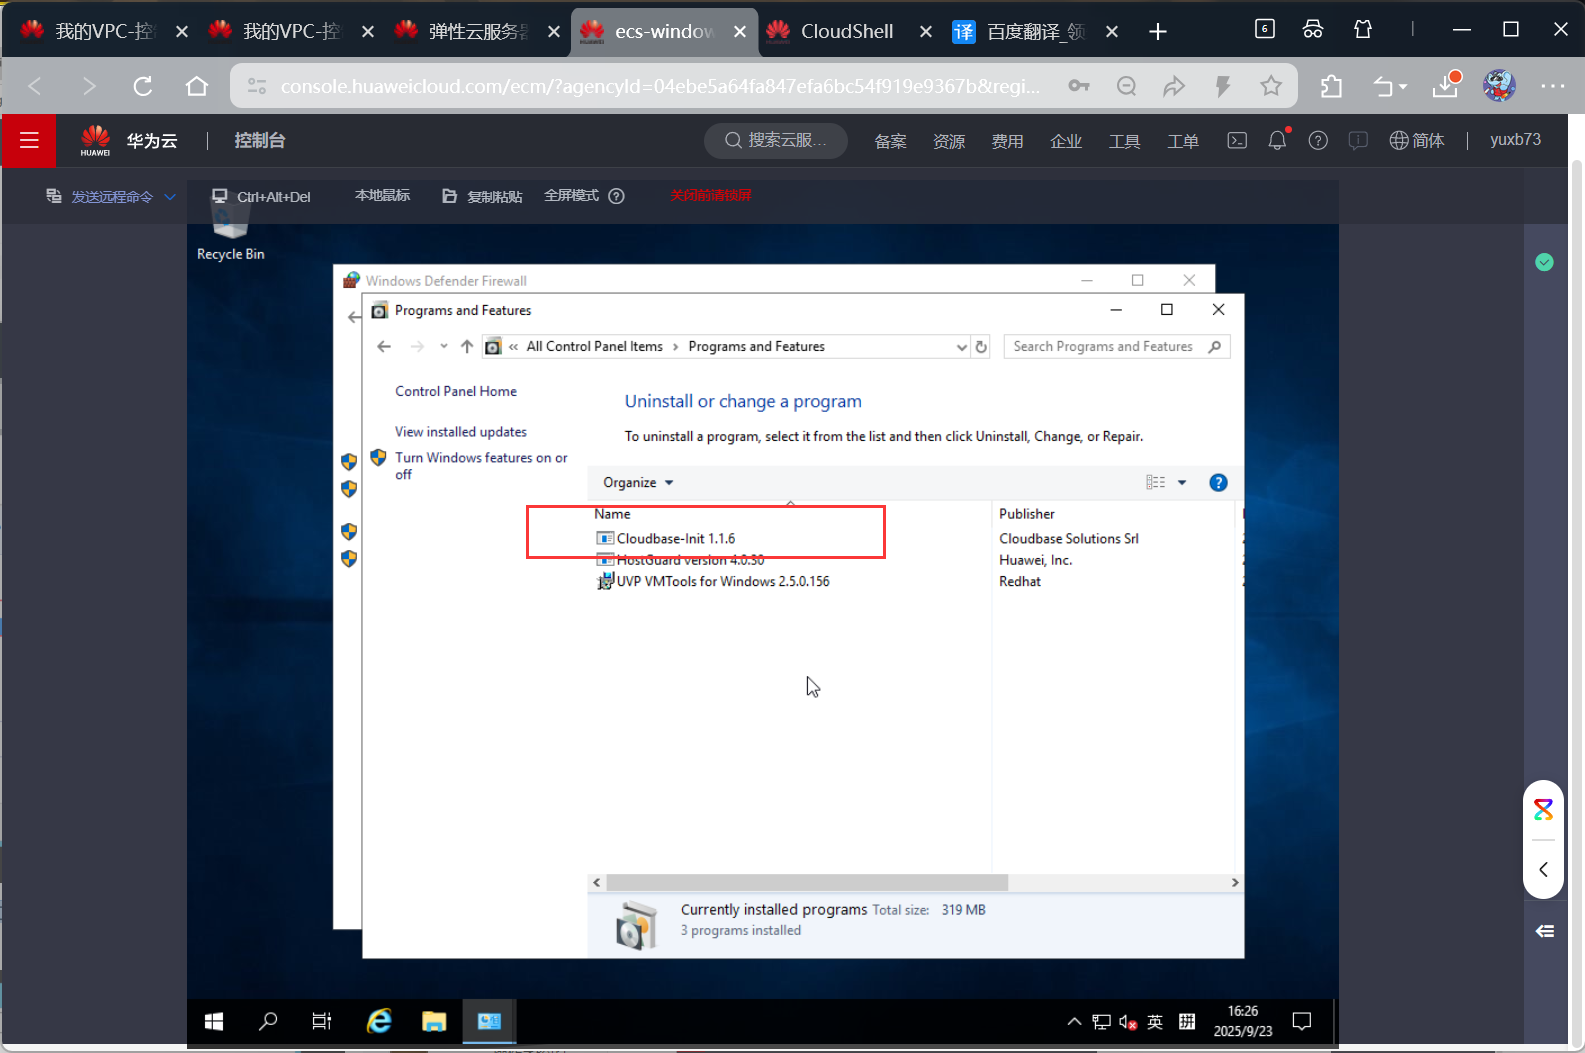Click the muted volume tray icon
Viewport: 1585px width, 1053px height.
coord(1128,1021)
